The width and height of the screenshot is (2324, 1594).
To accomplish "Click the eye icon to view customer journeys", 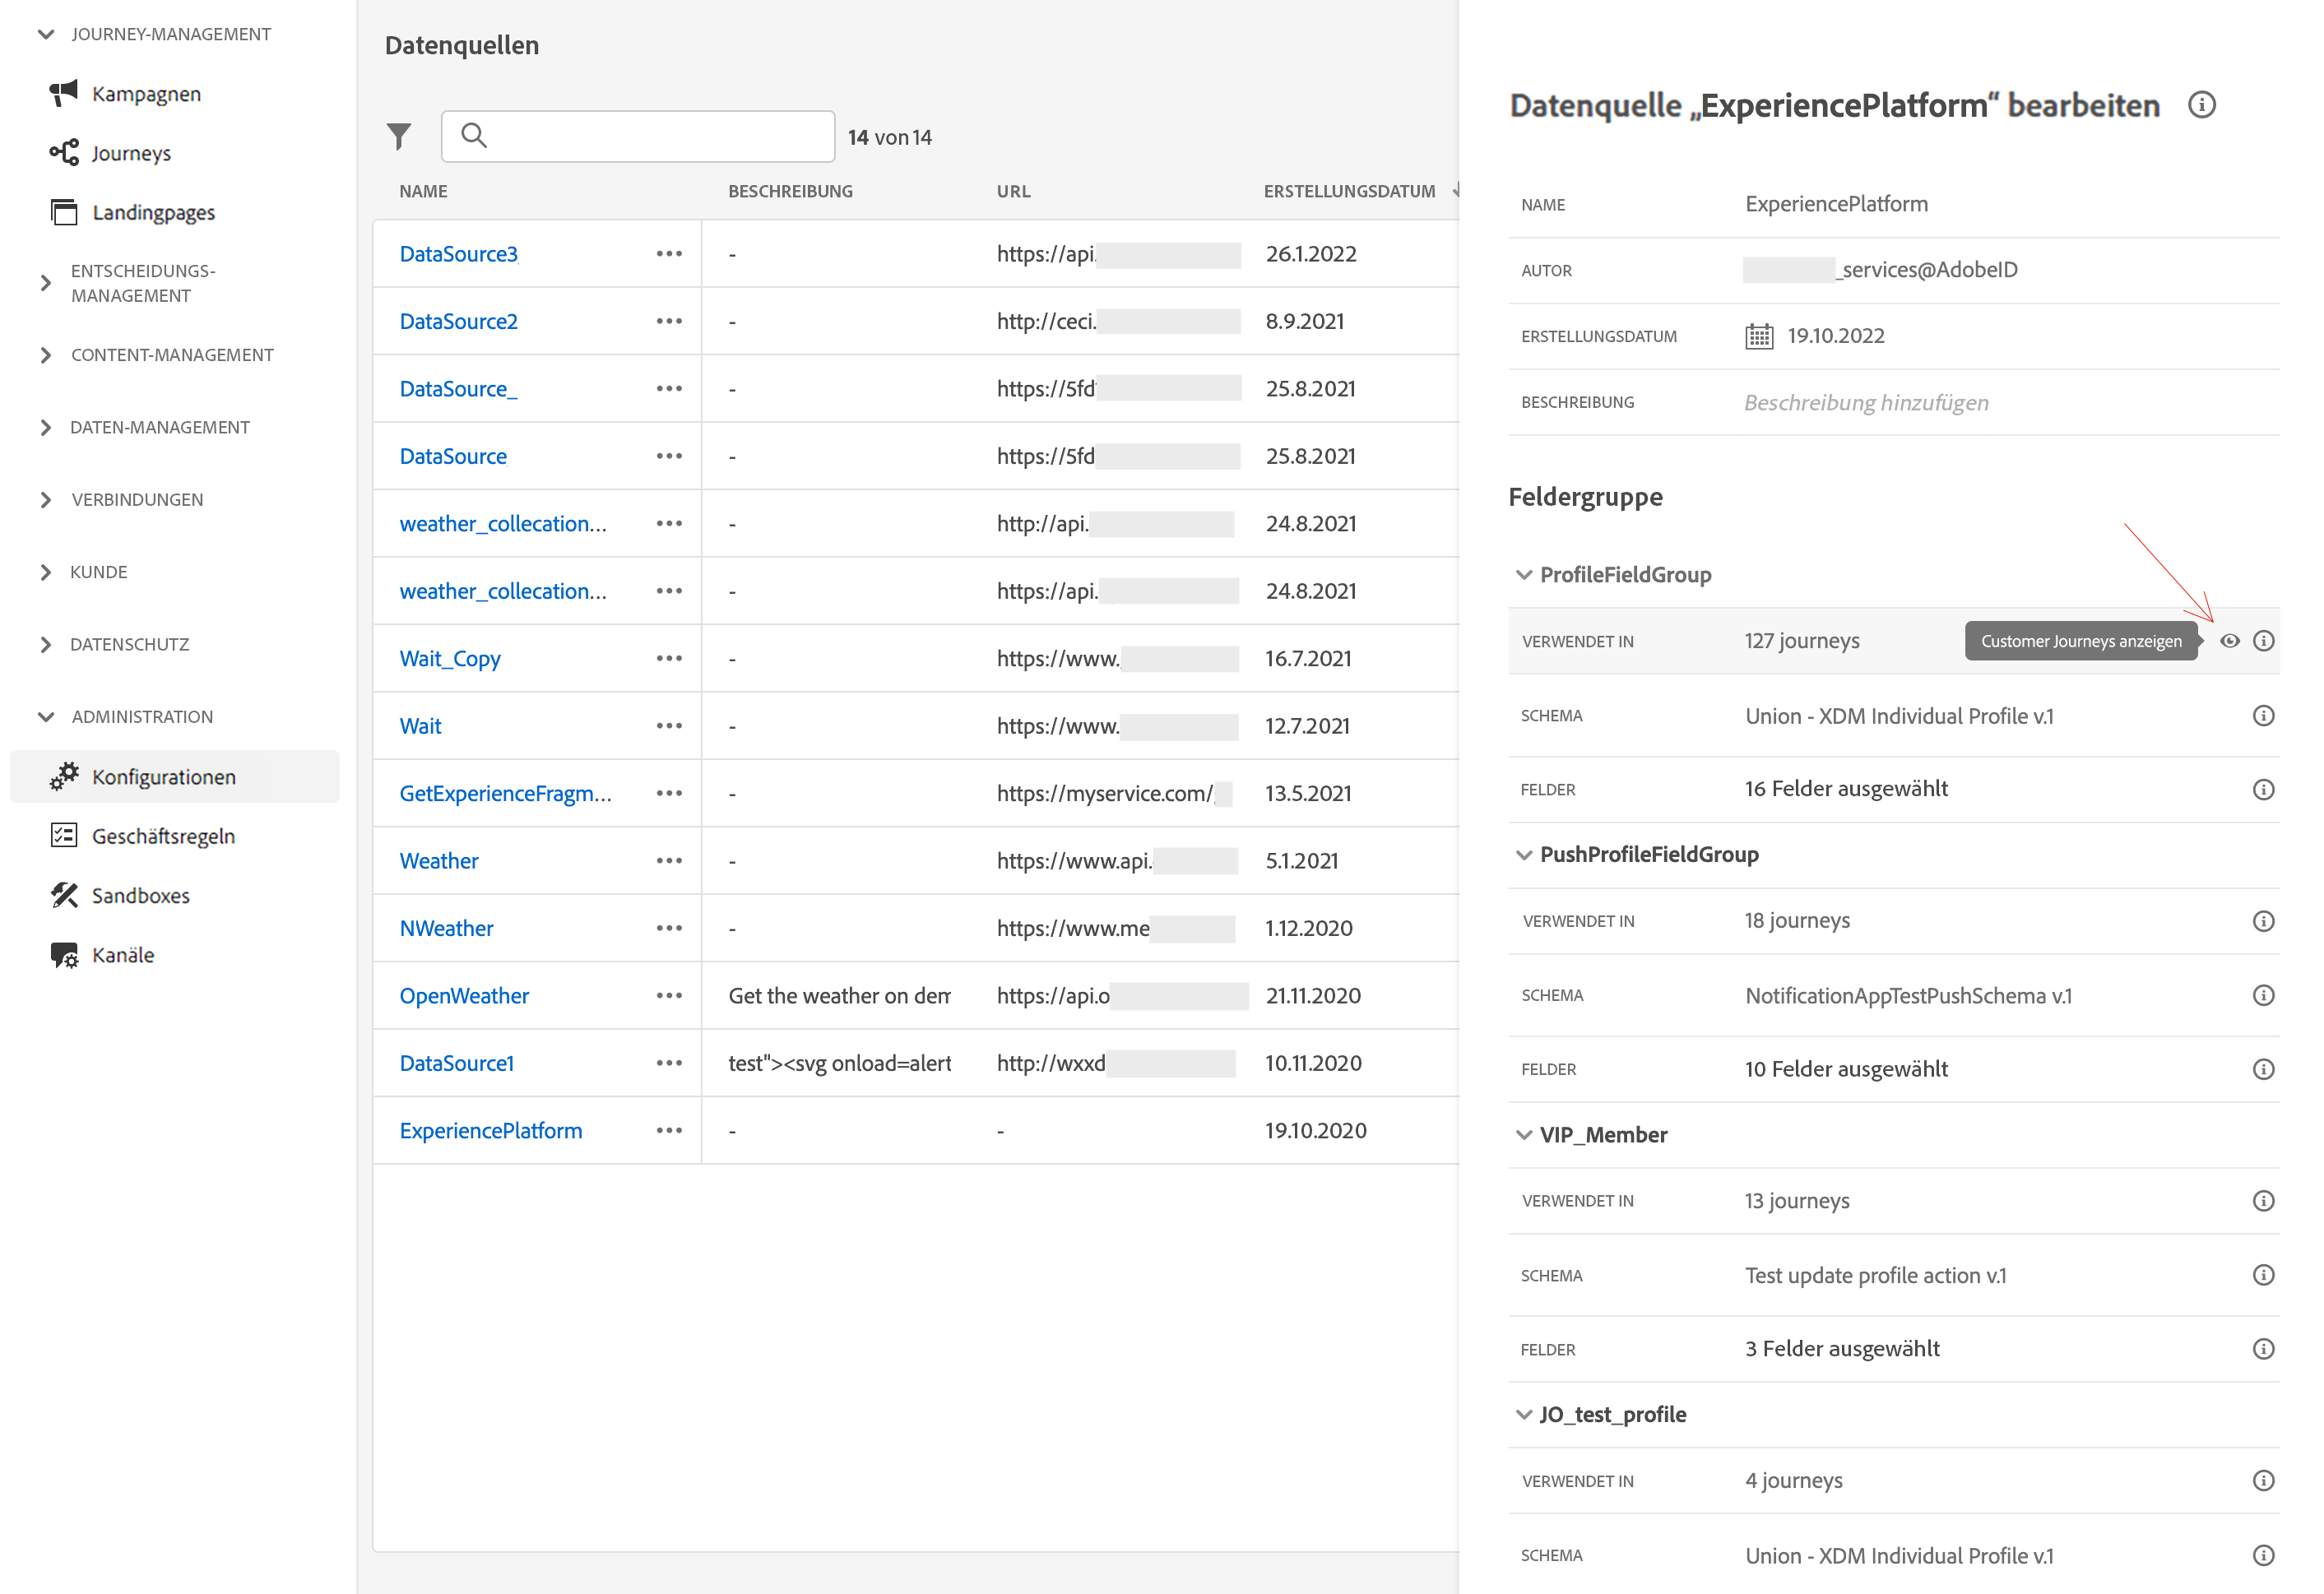I will click(x=2229, y=641).
